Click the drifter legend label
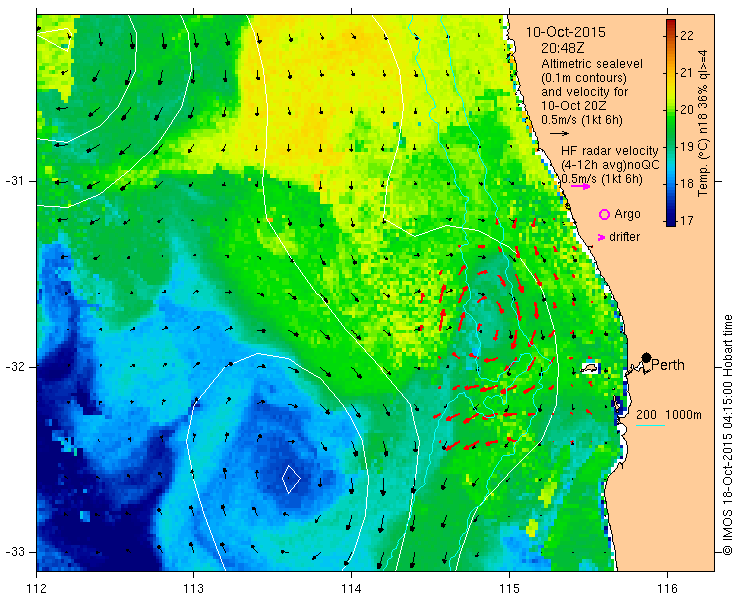Screen dimensions: 740x600 (x=625, y=237)
